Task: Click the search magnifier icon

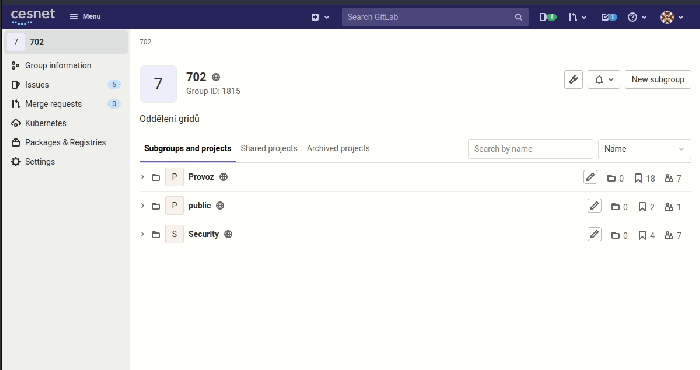Action: click(x=518, y=17)
